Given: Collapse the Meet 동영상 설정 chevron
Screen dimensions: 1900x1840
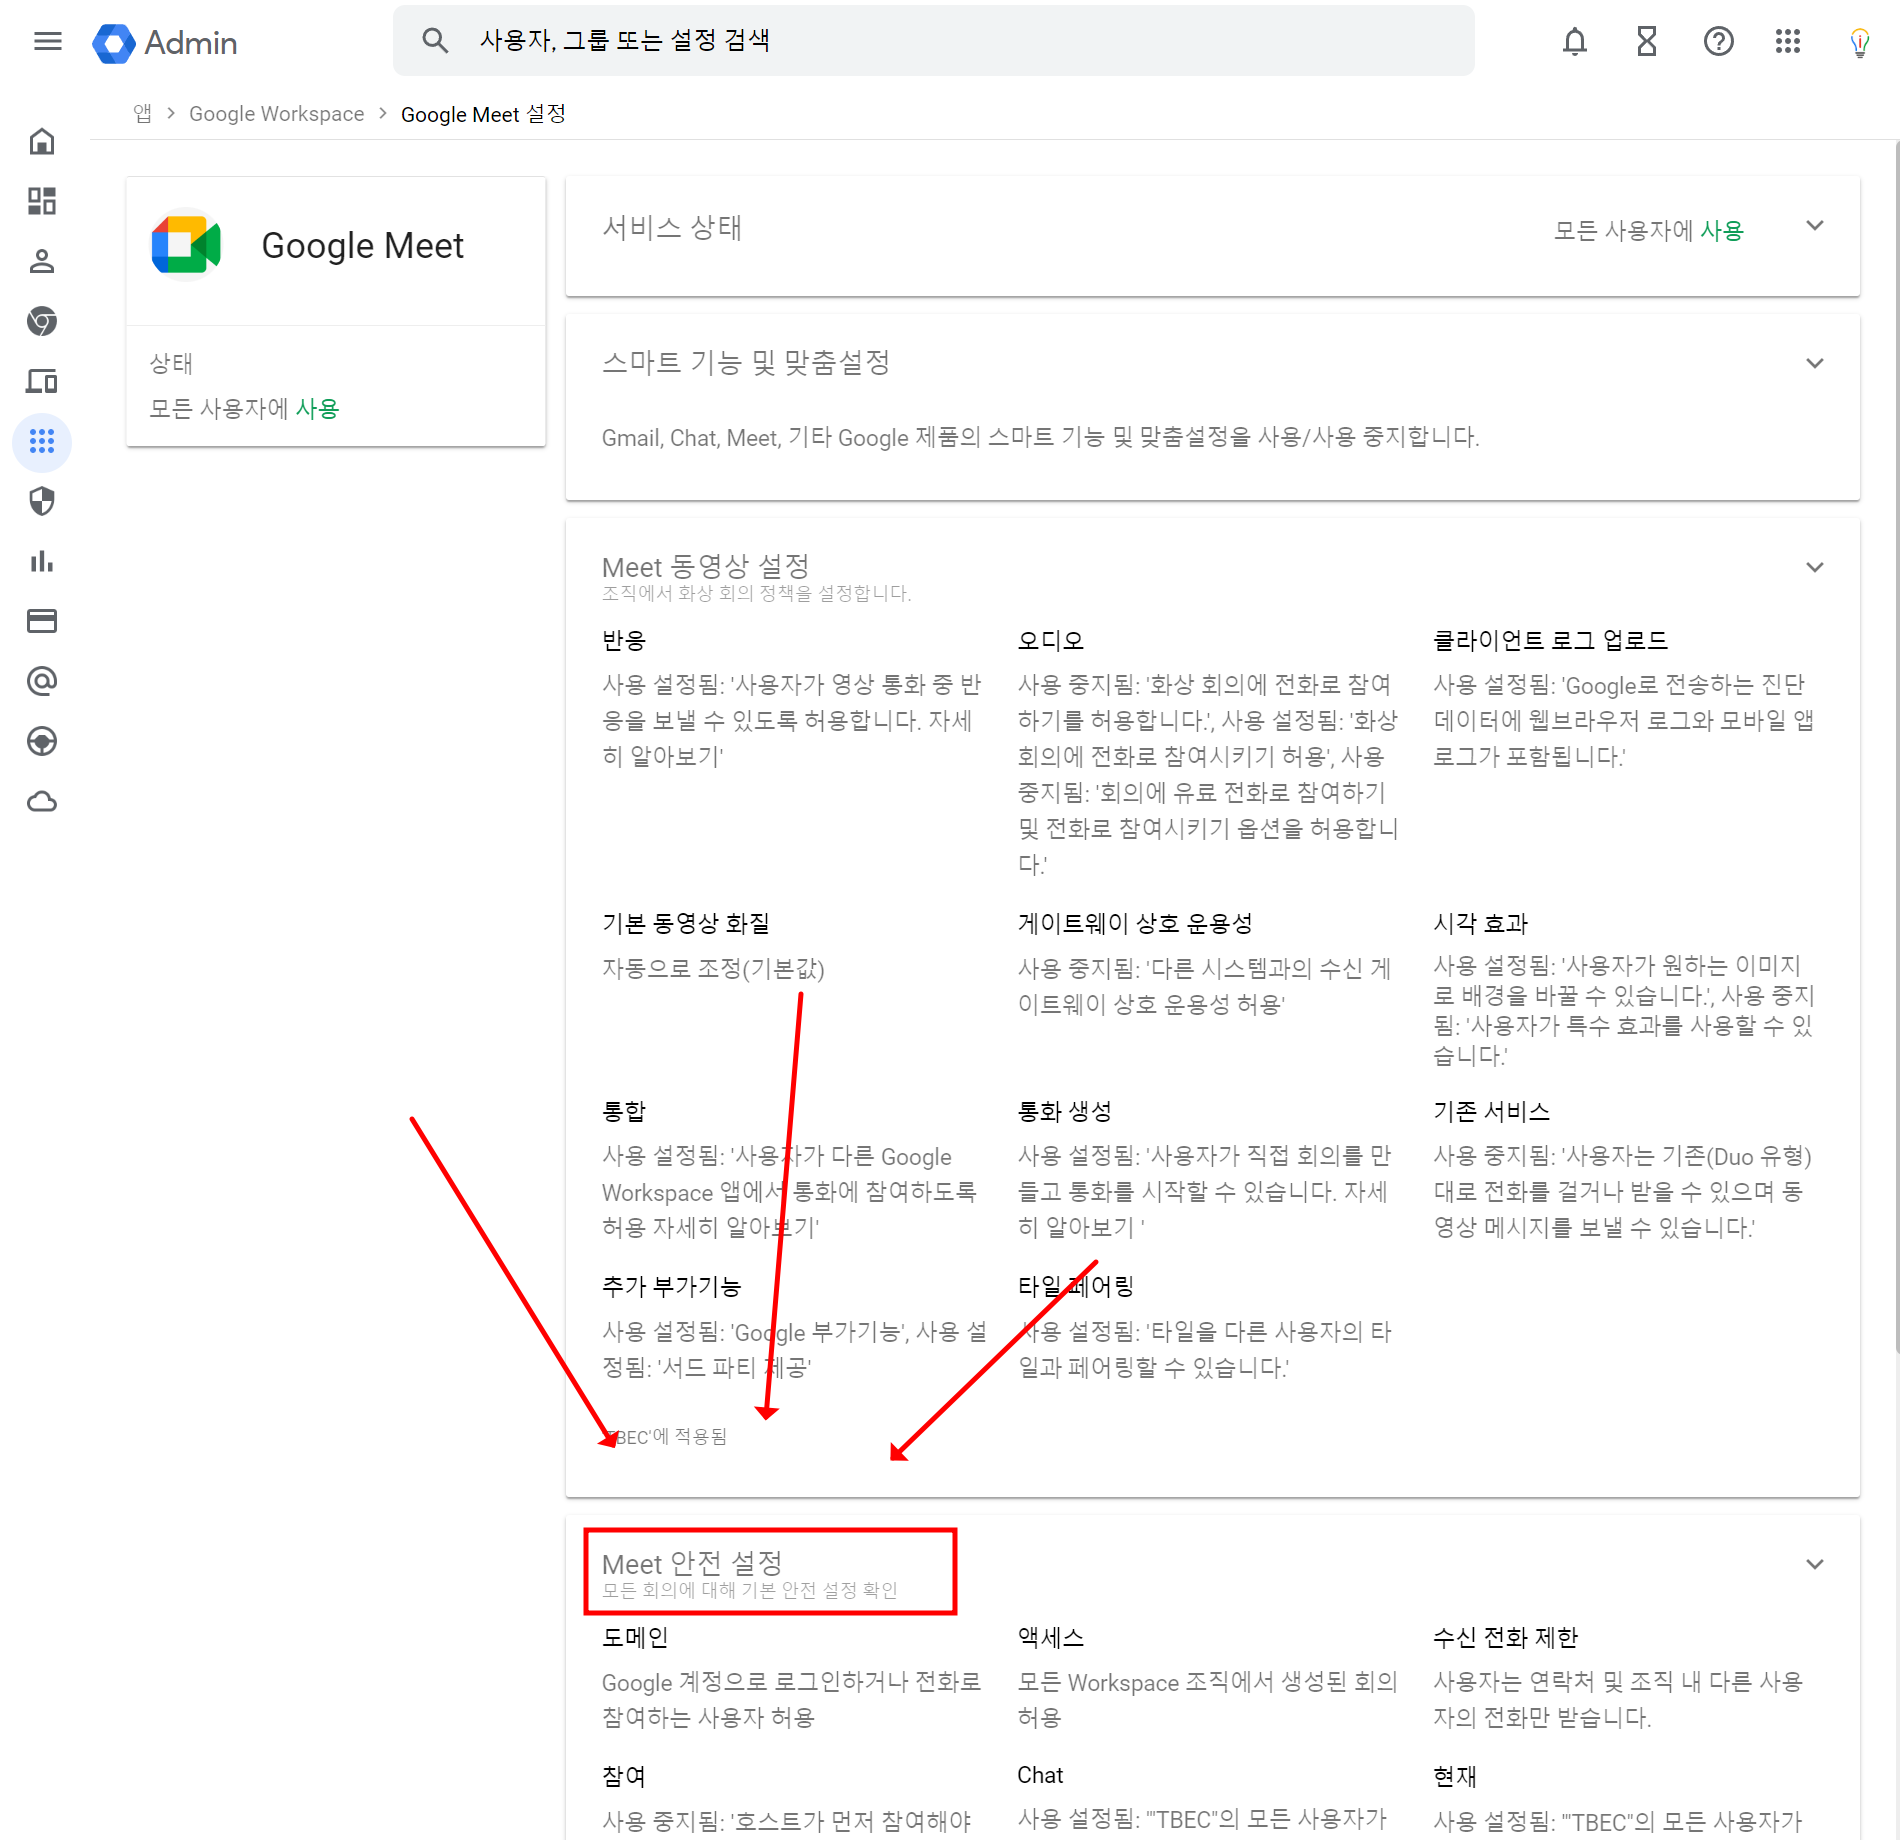Looking at the screenshot, I should coord(1815,567).
